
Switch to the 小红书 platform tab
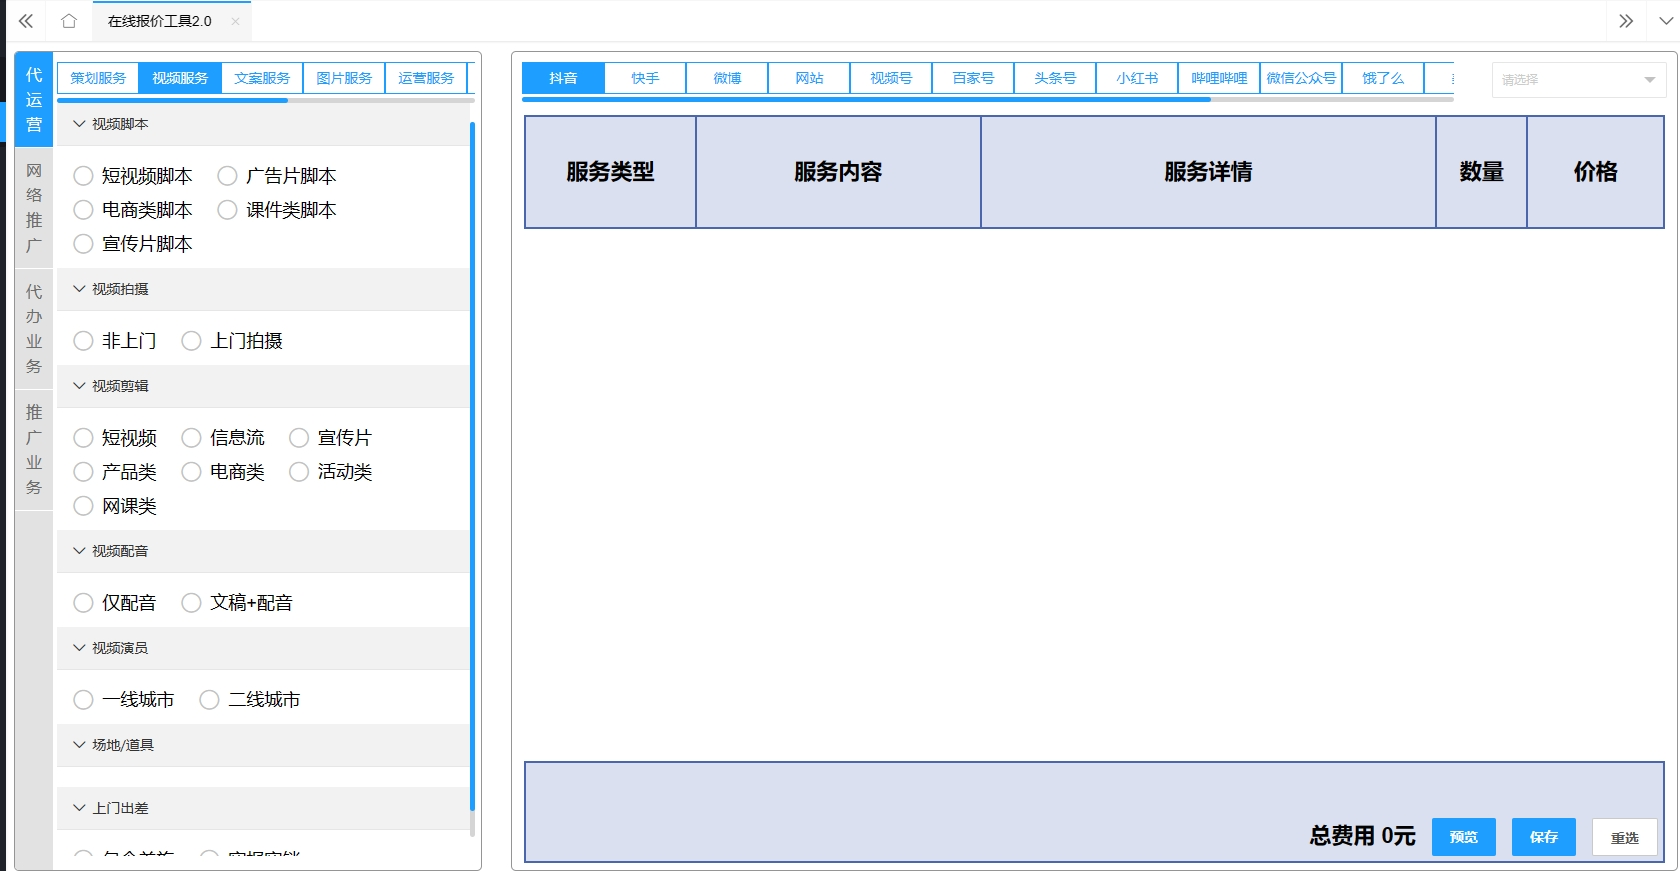(1137, 78)
